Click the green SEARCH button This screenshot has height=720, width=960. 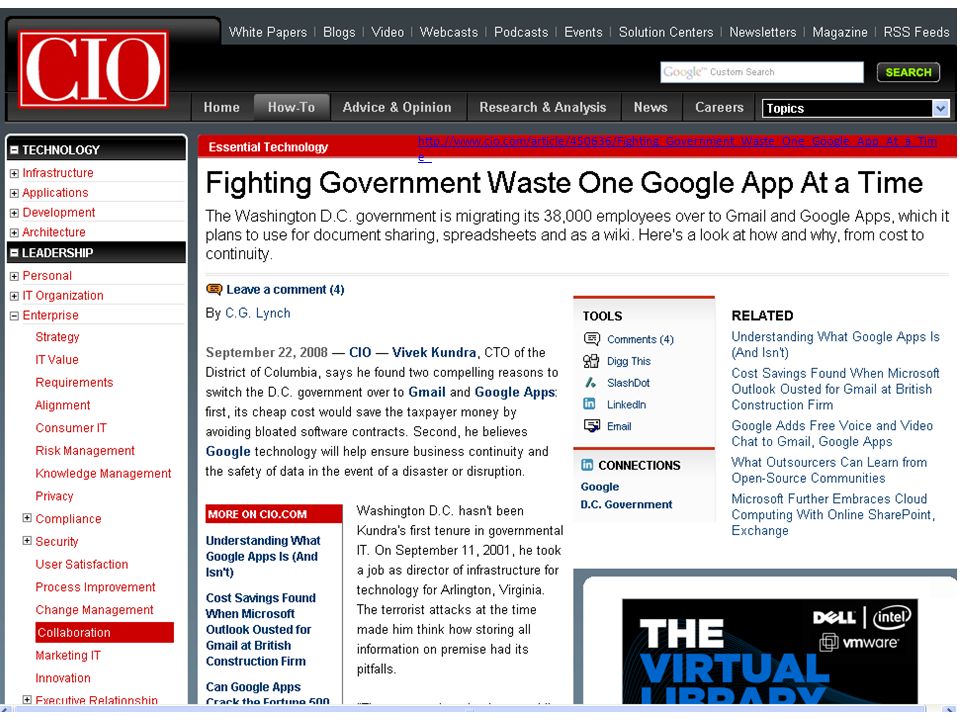pos(908,72)
